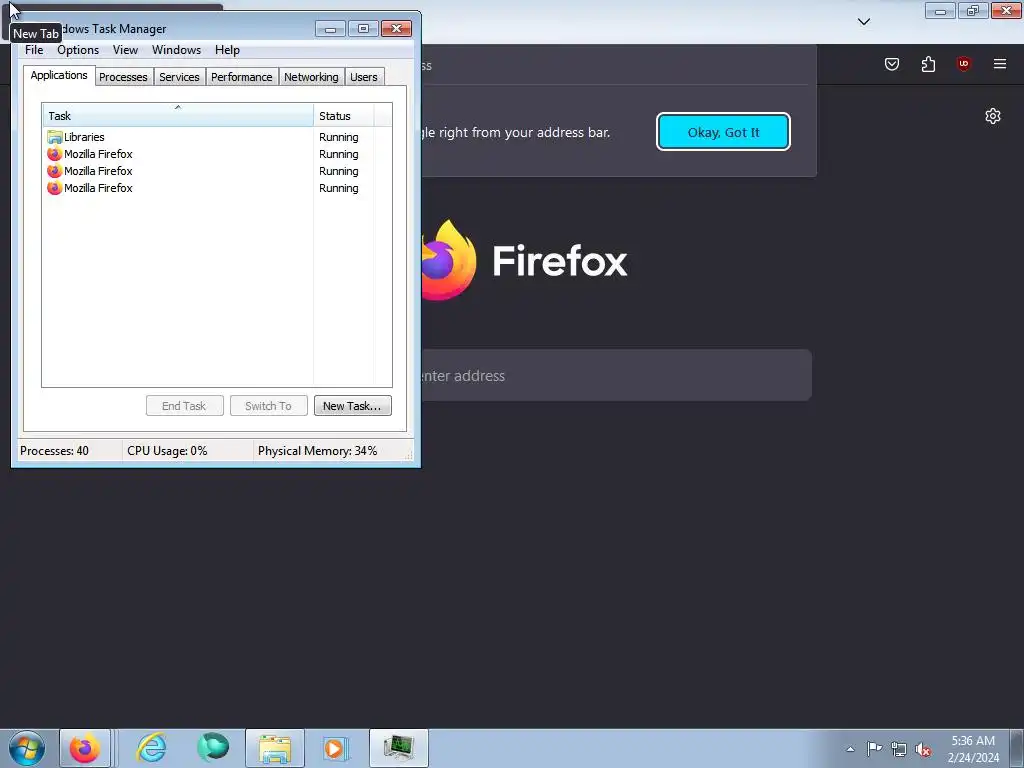Switch to the Users tab
Image resolution: width=1024 pixels, height=768 pixels.
[x=364, y=77]
